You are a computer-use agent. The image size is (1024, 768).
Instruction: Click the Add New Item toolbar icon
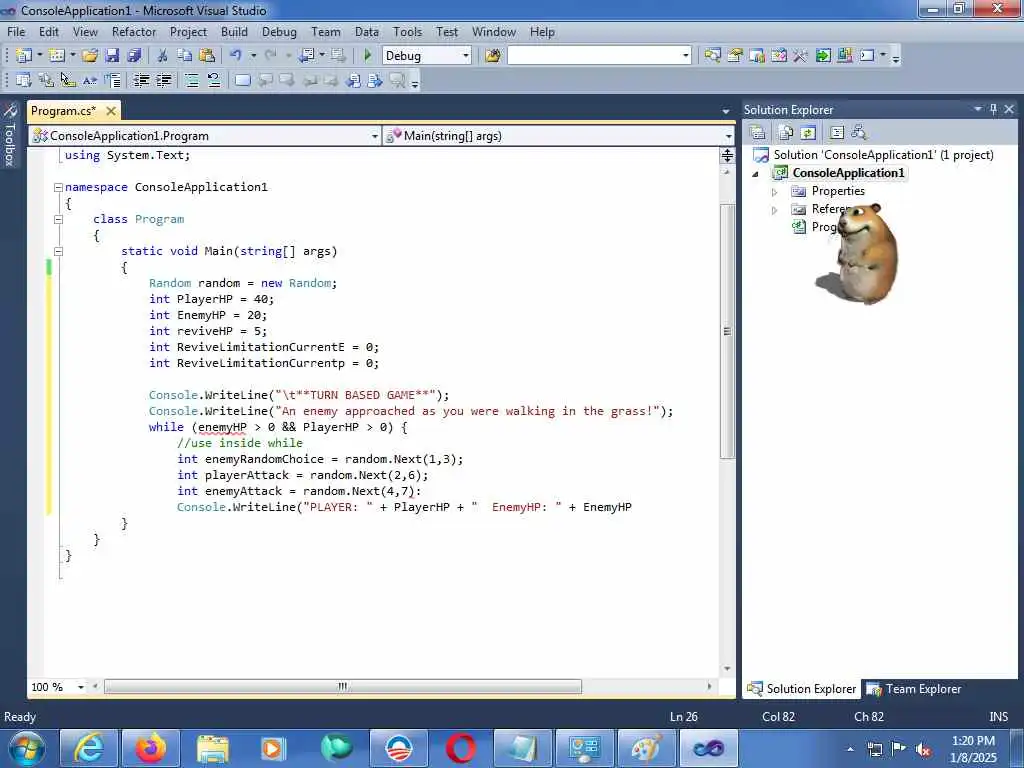[x=57, y=56]
